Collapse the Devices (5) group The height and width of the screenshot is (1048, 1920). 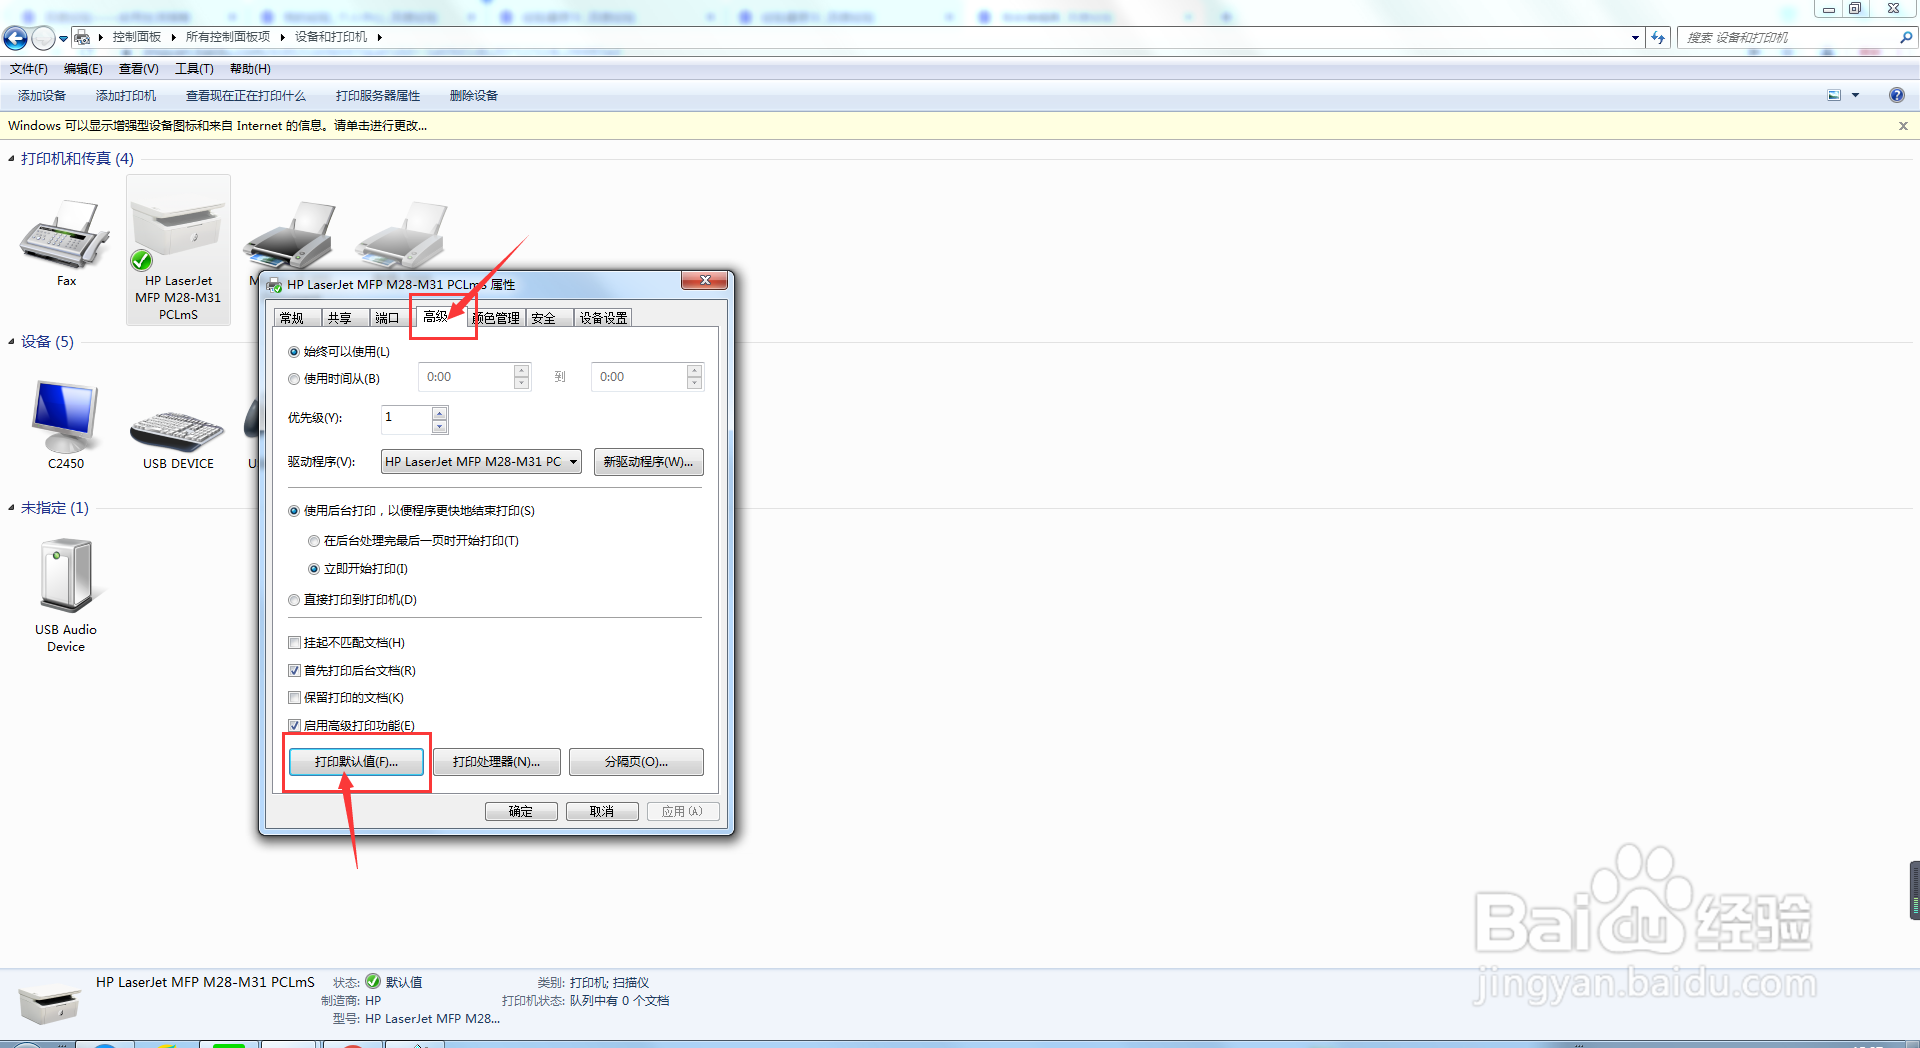tap(12, 342)
